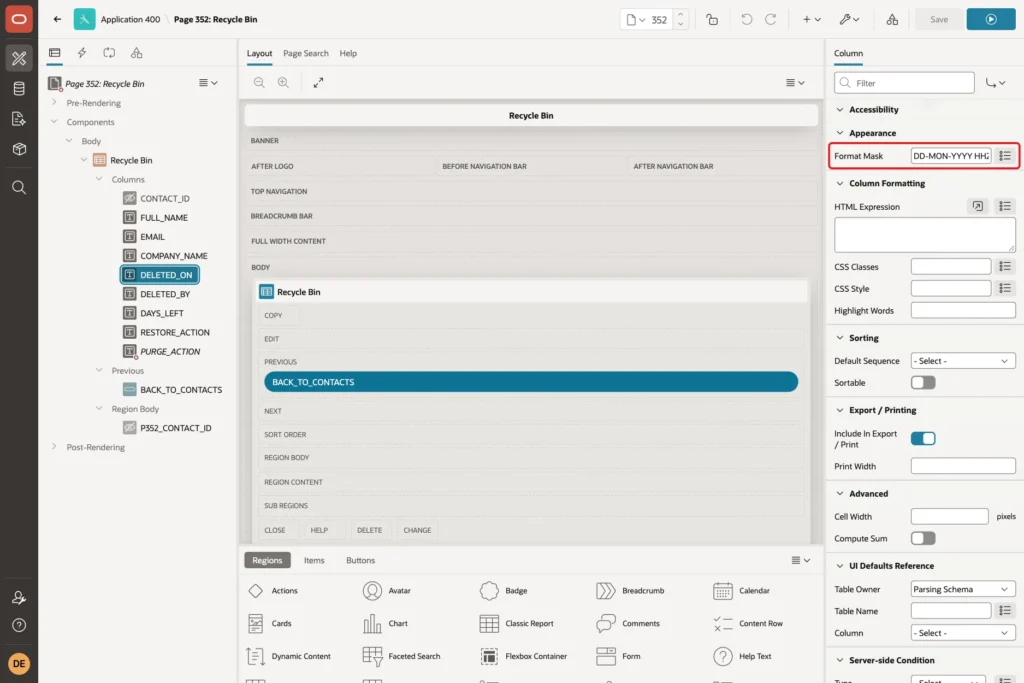The height and width of the screenshot is (683, 1024).
Task: Click the Application 400 breadcrumb link
Action: [x=130, y=19]
